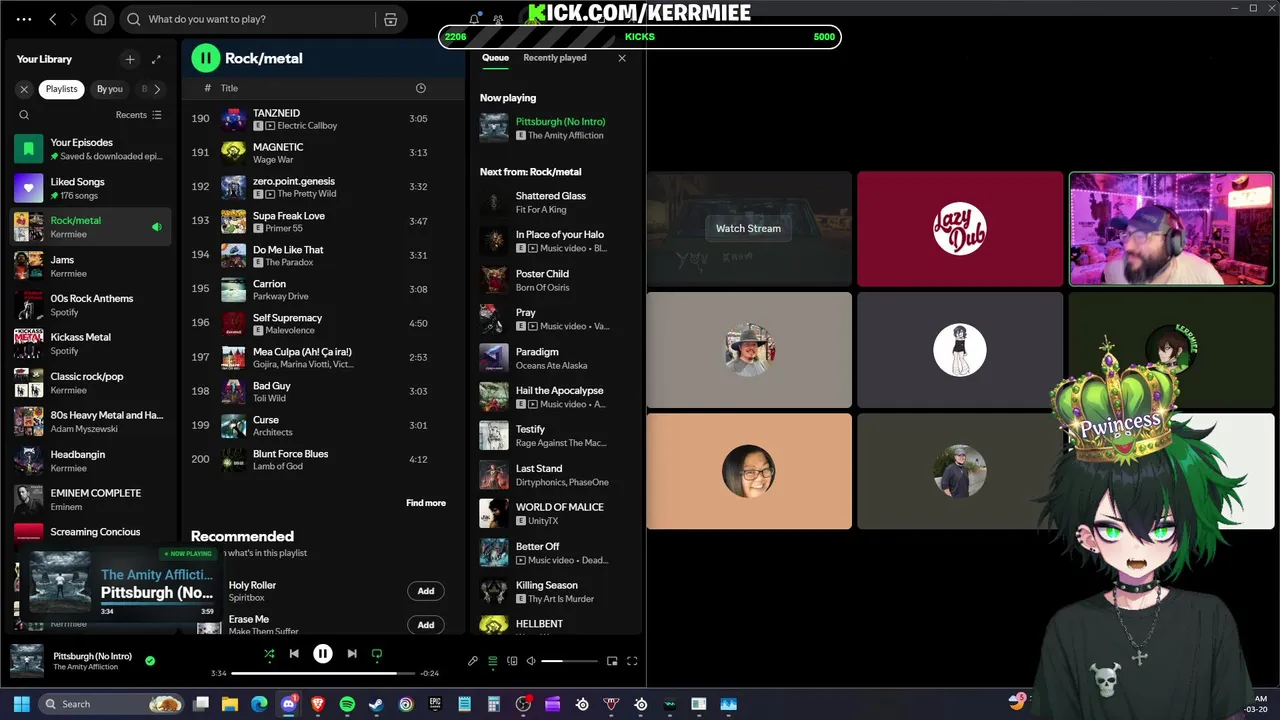The image size is (1280, 720).
Task: Select the By you filter chip
Action: [109, 89]
